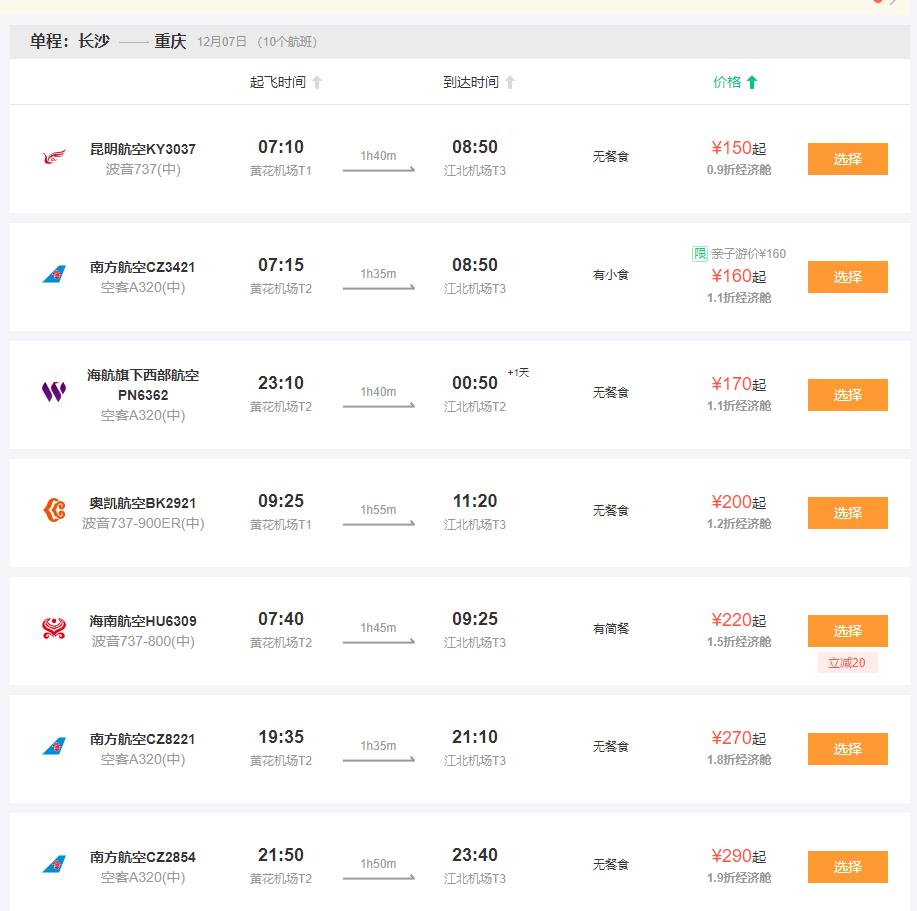Sort flights by 价格 price
917x911 pixels.
click(x=735, y=82)
